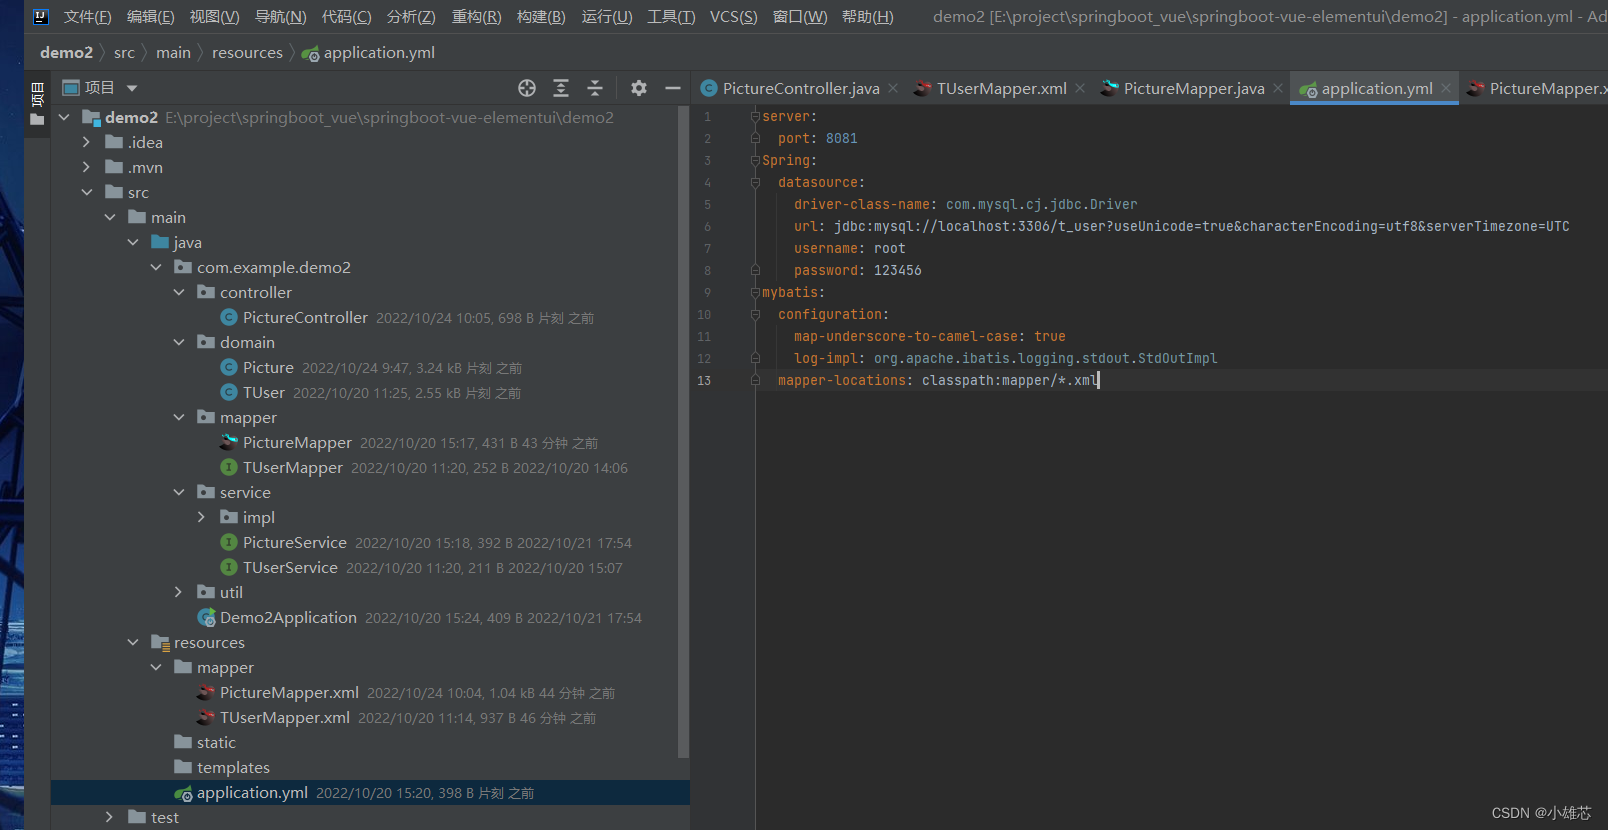Viewport: 1608px width, 830px height.
Task: Close the TUserMapper.xml tab
Action: pos(1080,88)
